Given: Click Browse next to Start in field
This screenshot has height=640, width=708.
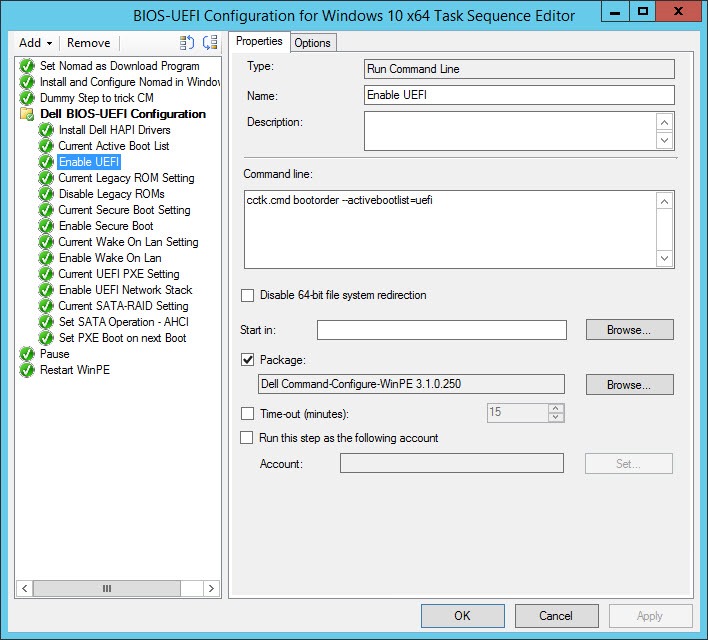Looking at the screenshot, I should pos(629,329).
